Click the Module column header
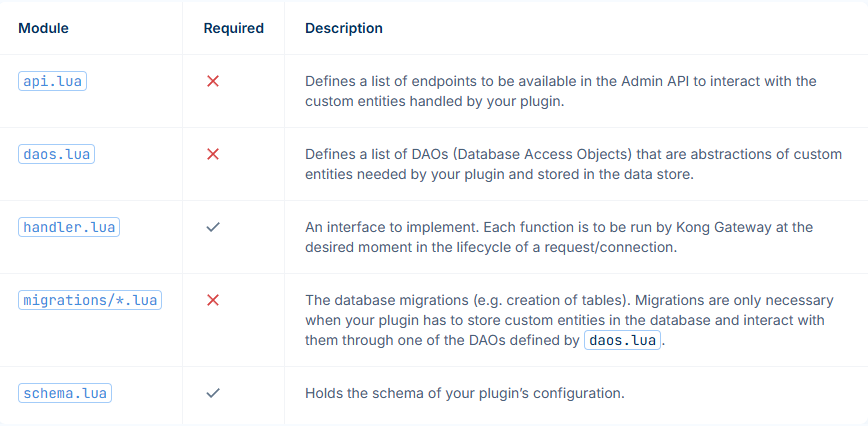Viewport: 868px width, 426px height. tap(43, 28)
